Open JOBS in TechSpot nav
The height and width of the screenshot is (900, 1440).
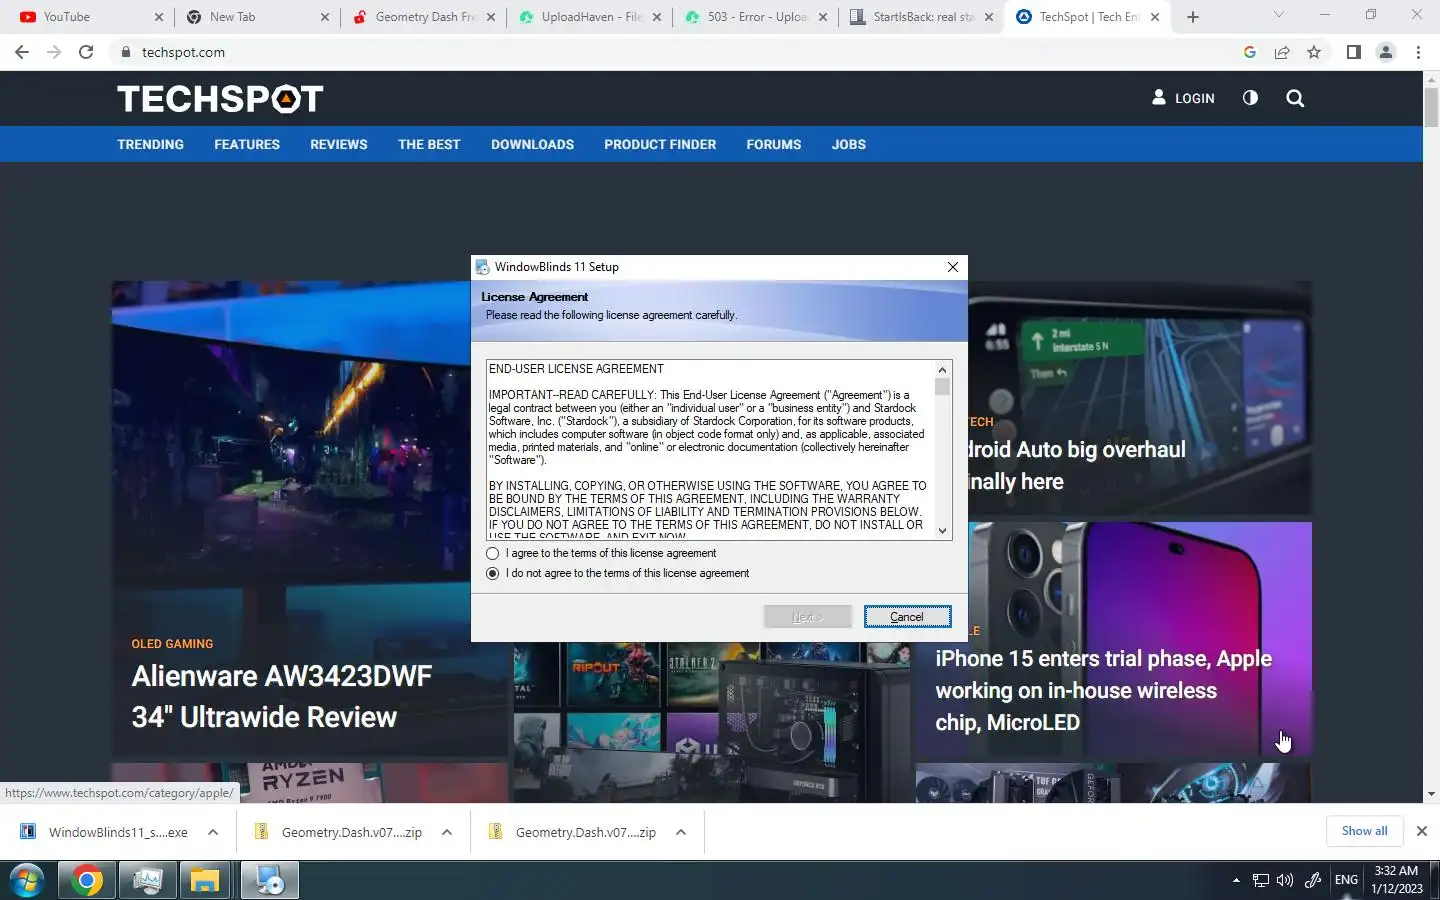pyautogui.click(x=848, y=144)
